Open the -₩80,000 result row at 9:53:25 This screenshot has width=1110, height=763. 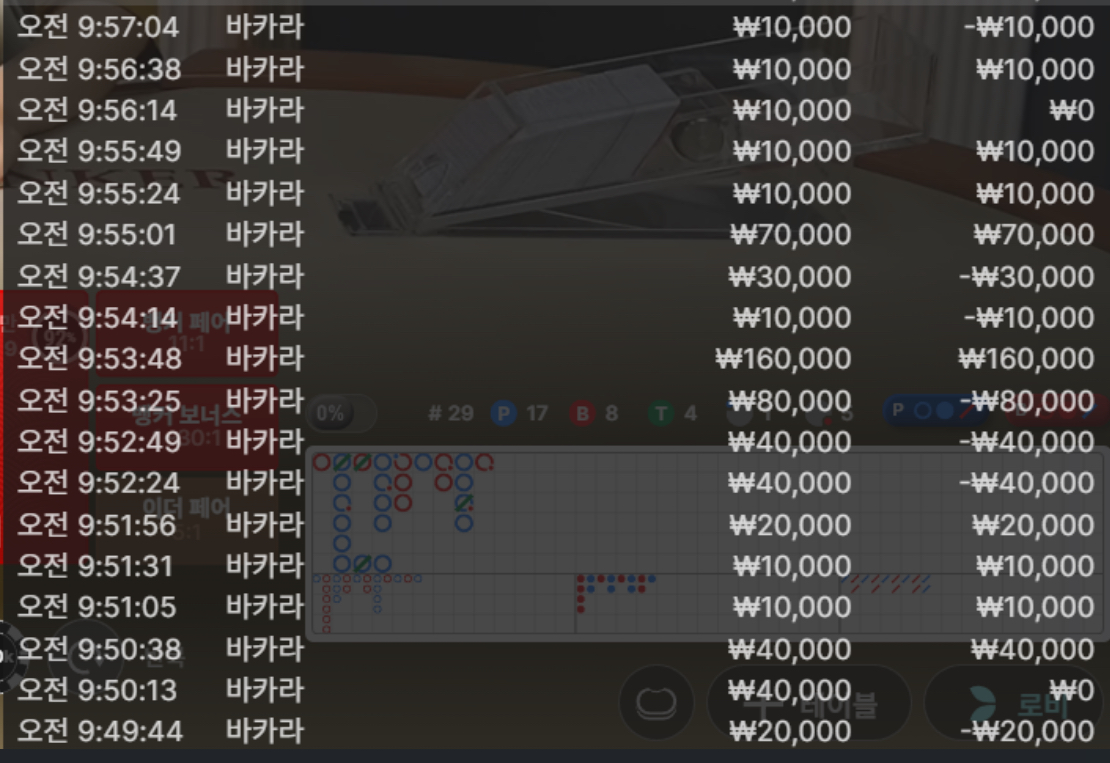tap(555, 401)
